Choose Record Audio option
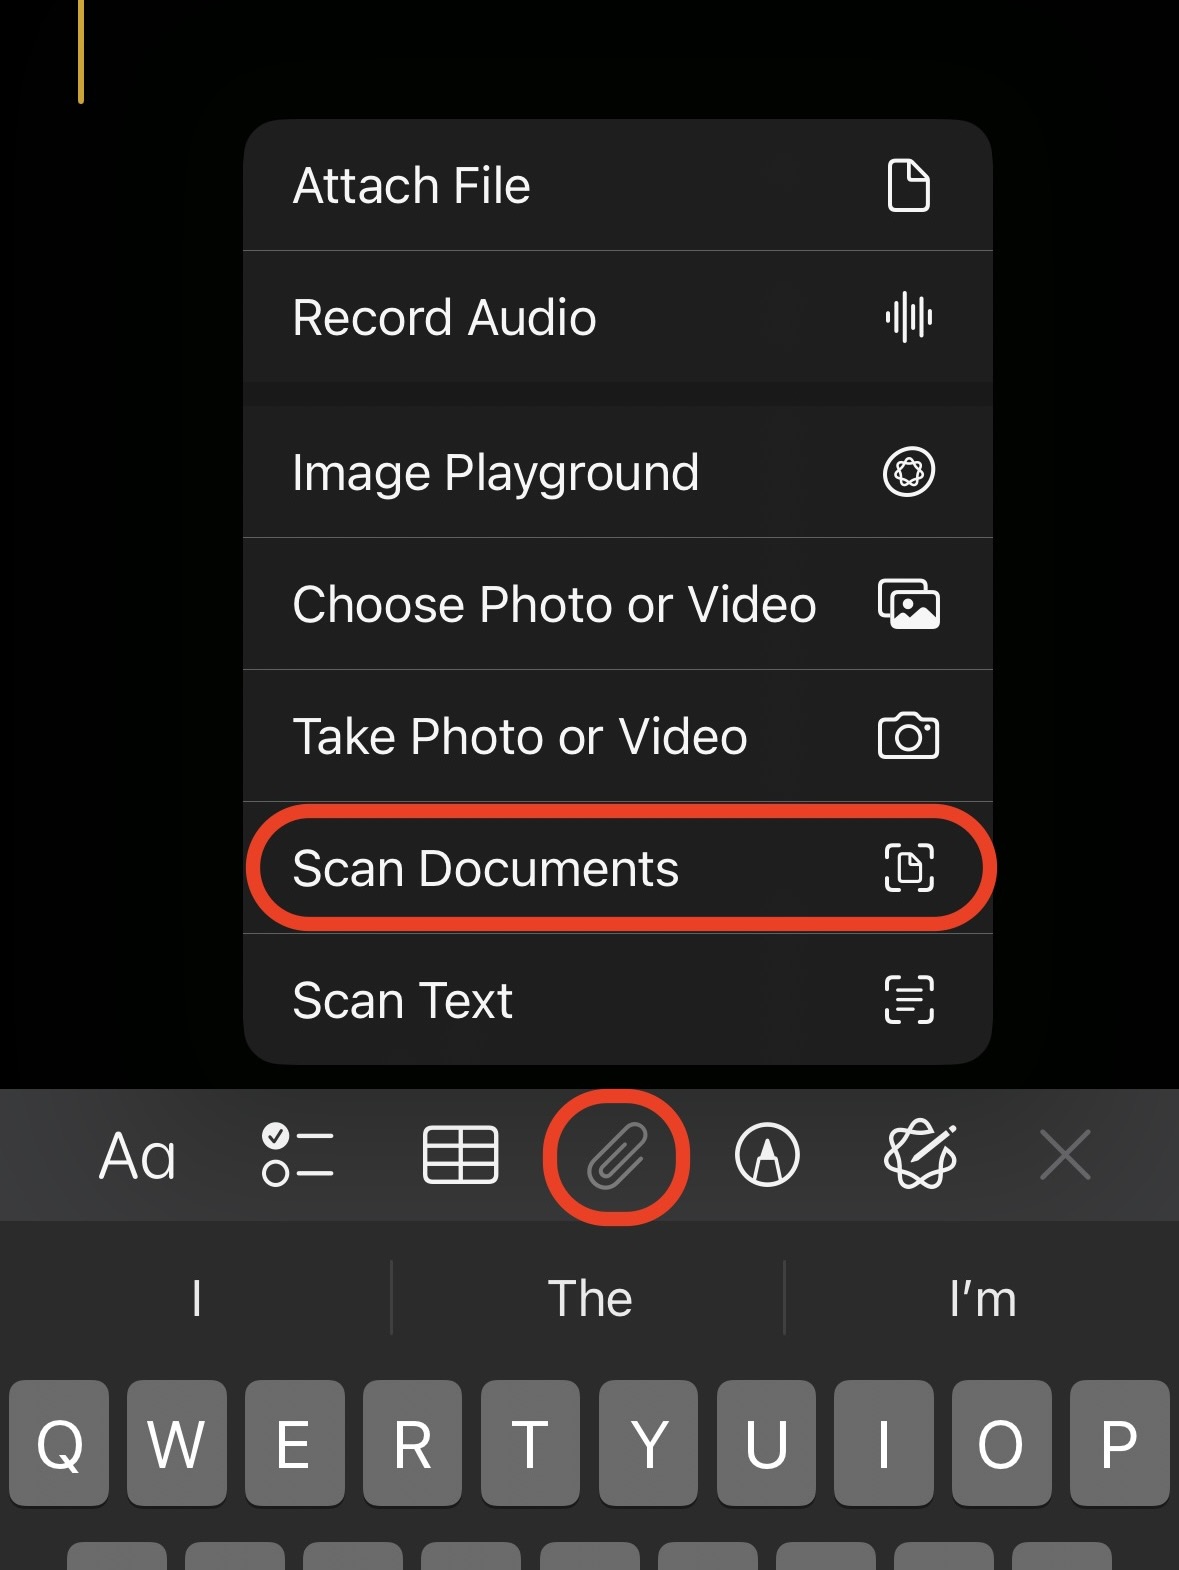This screenshot has width=1179, height=1570. pos(618,318)
